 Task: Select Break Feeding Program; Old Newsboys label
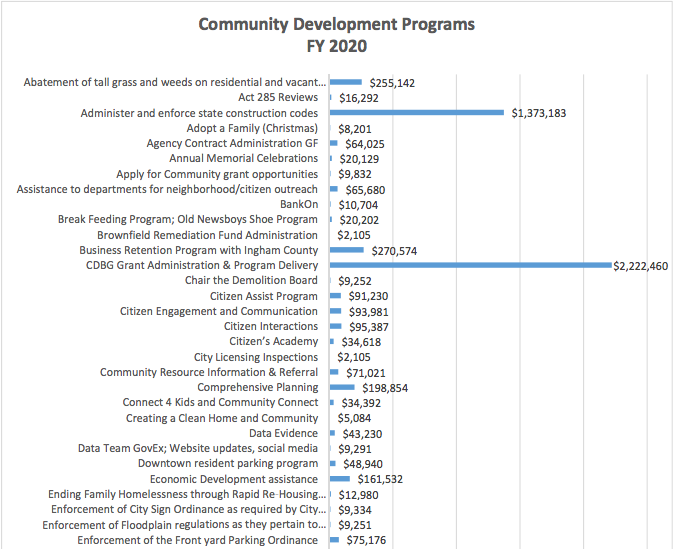click(x=187, y=219)
